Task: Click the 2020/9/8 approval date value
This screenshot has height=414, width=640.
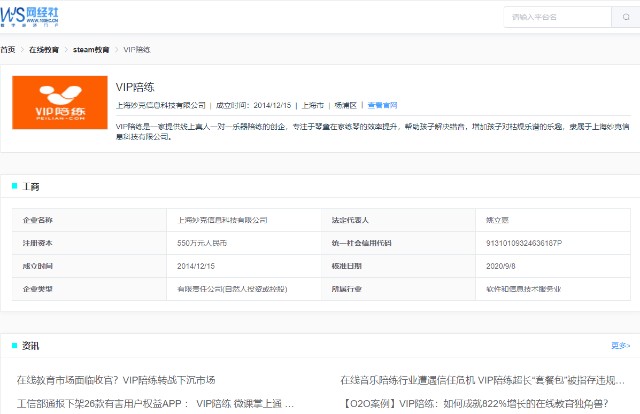Action: point(501,266)
